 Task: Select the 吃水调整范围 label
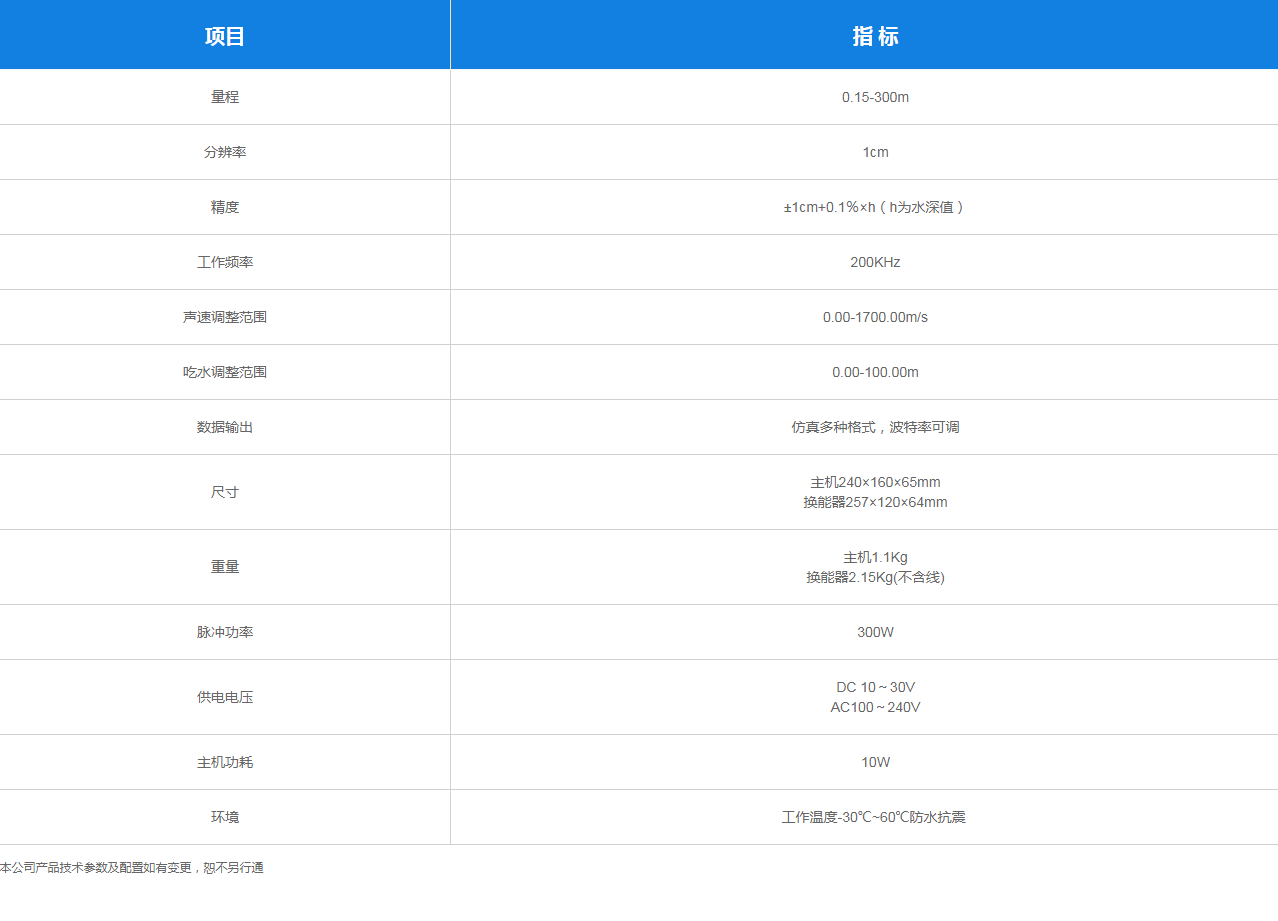click(x=225, y=372)
